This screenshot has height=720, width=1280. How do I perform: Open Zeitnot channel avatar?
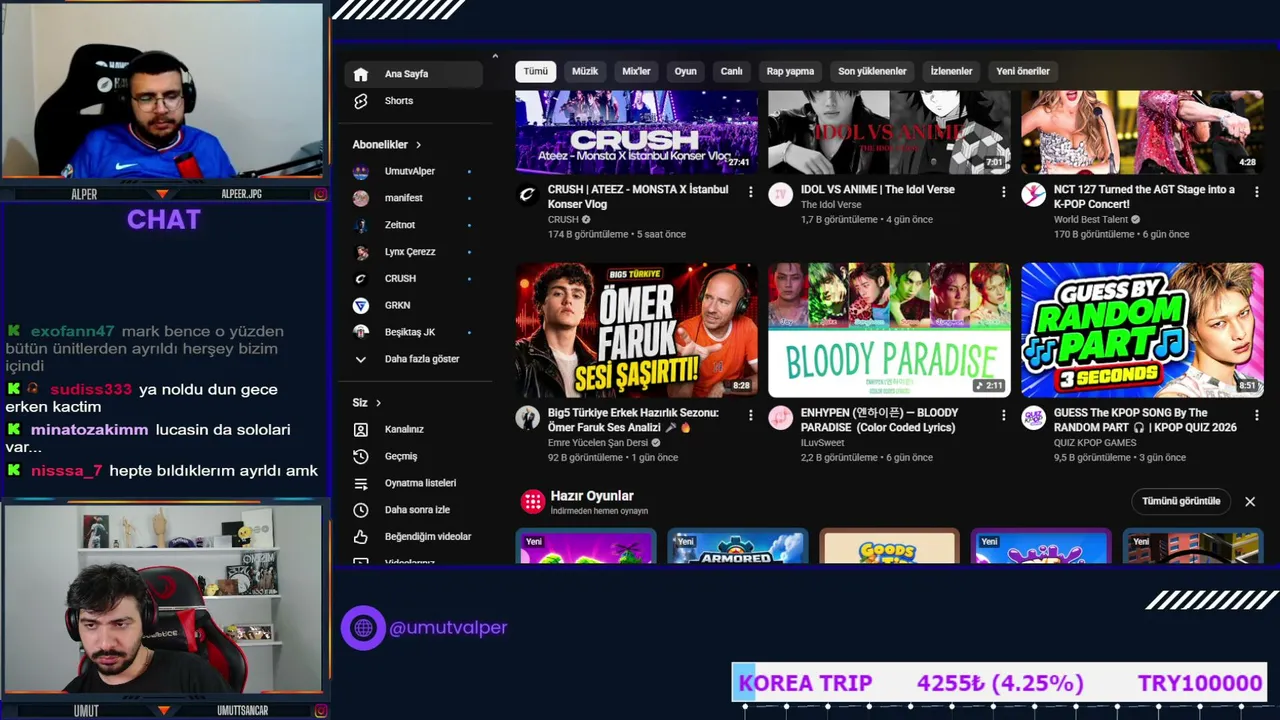coord(361,225)
